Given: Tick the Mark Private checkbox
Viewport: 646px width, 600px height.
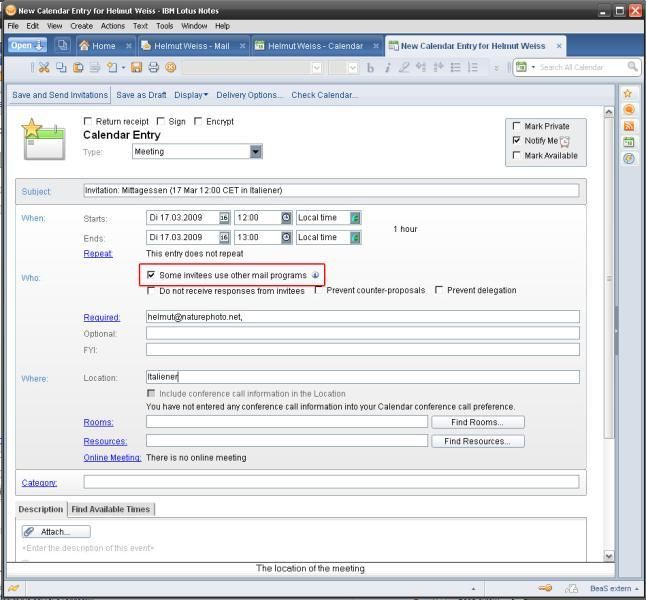Looking at the screenshot, I should click(516, 125).
